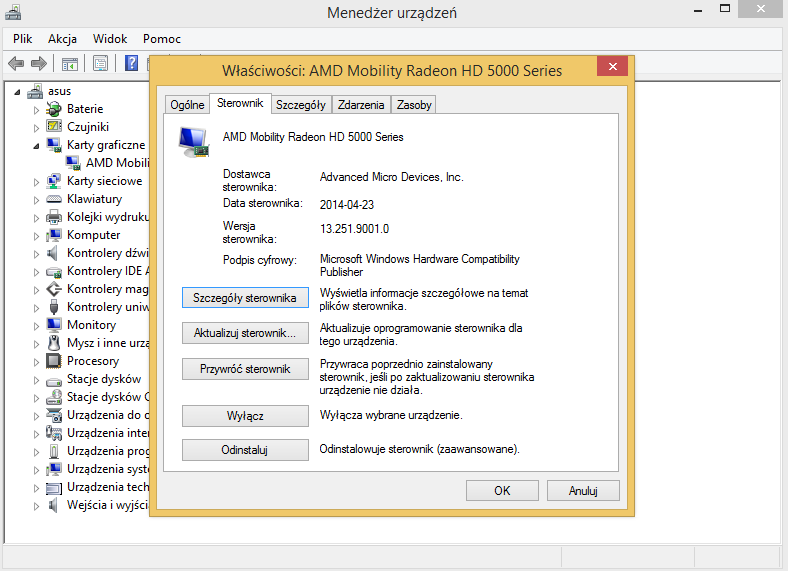788x571 pixels.
Task: Click the blue Help question mark icon
Action: tap(131, 63)
